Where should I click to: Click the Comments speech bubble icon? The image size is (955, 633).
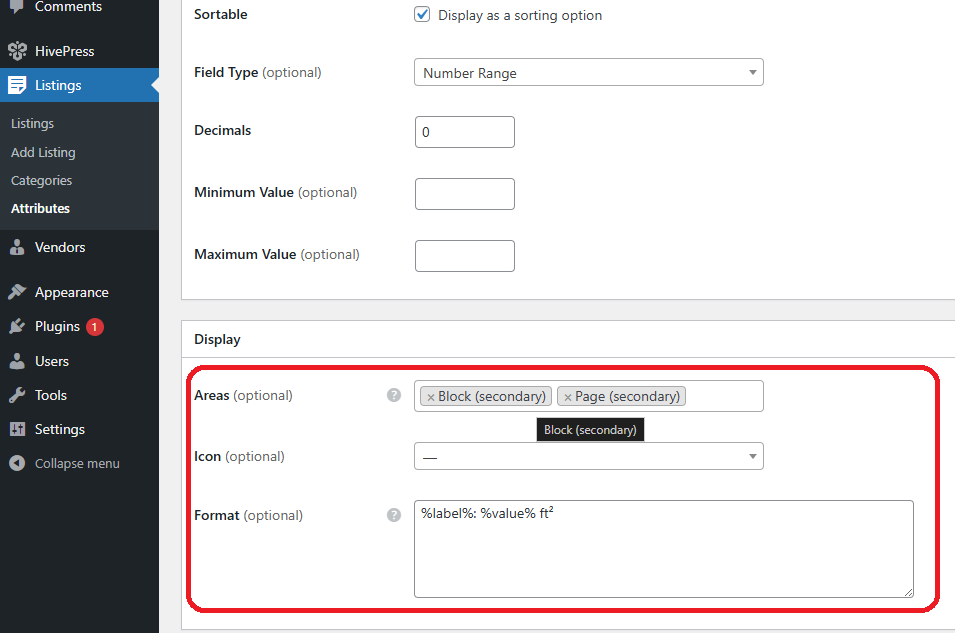pos(17,6)
